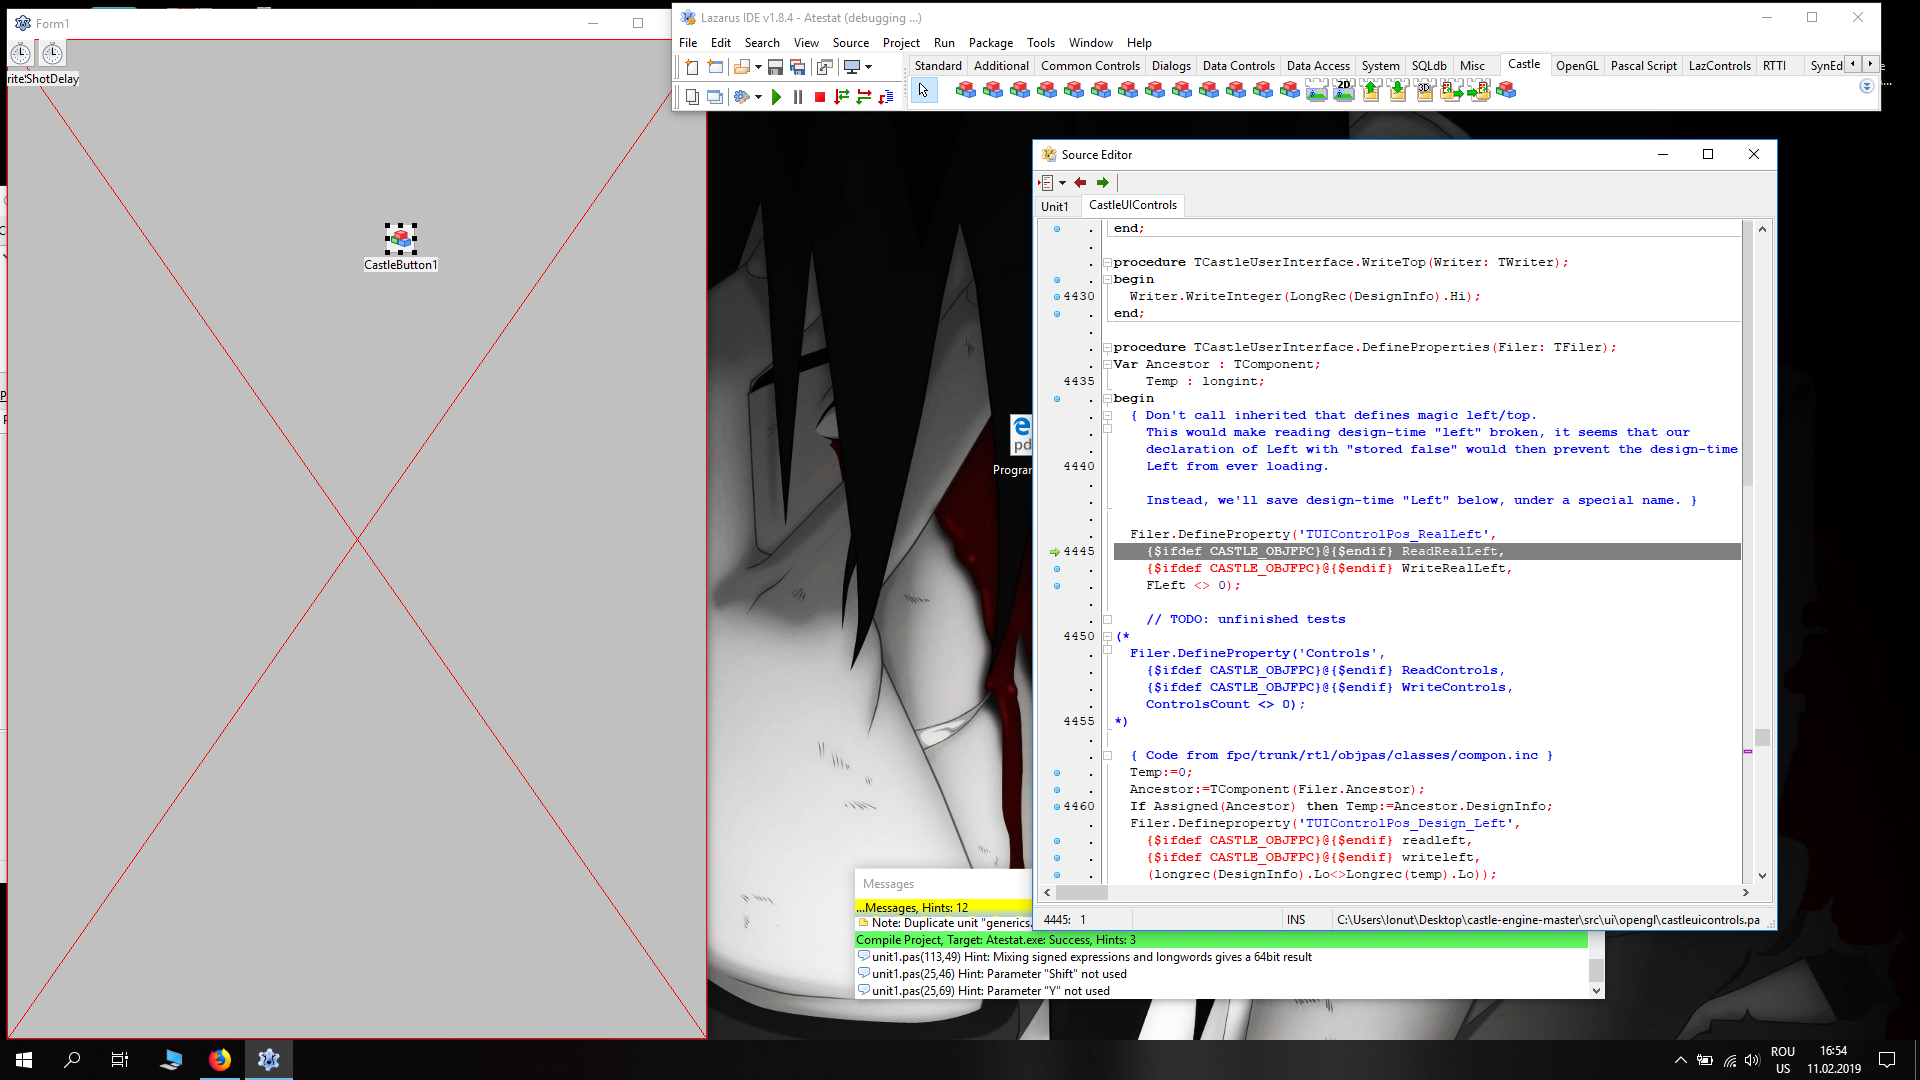The height and width of the screenshot is (1080, 1920).
Task: Switch to the Common Controls palette tab
Action: tap(1090, 66)
